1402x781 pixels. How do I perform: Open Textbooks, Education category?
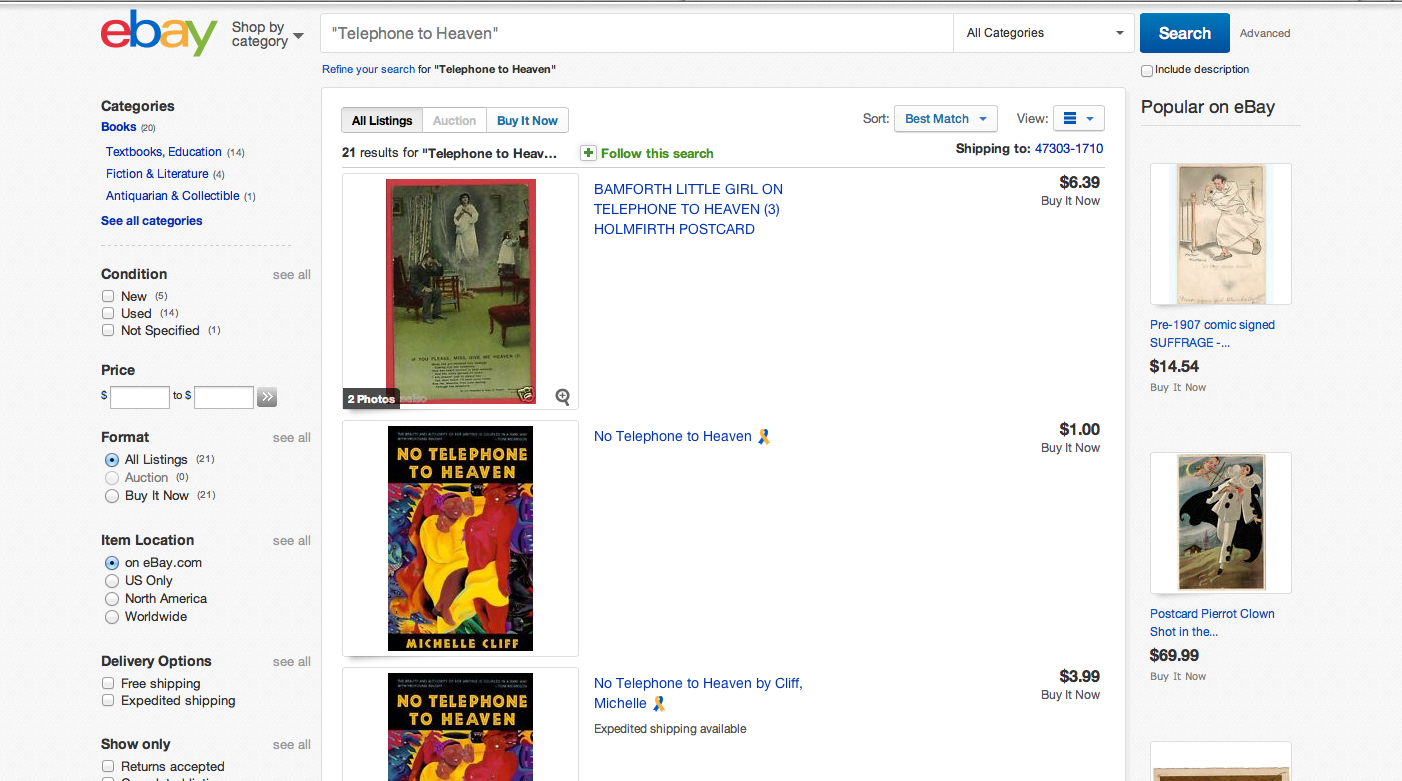[x=164, y=152]
